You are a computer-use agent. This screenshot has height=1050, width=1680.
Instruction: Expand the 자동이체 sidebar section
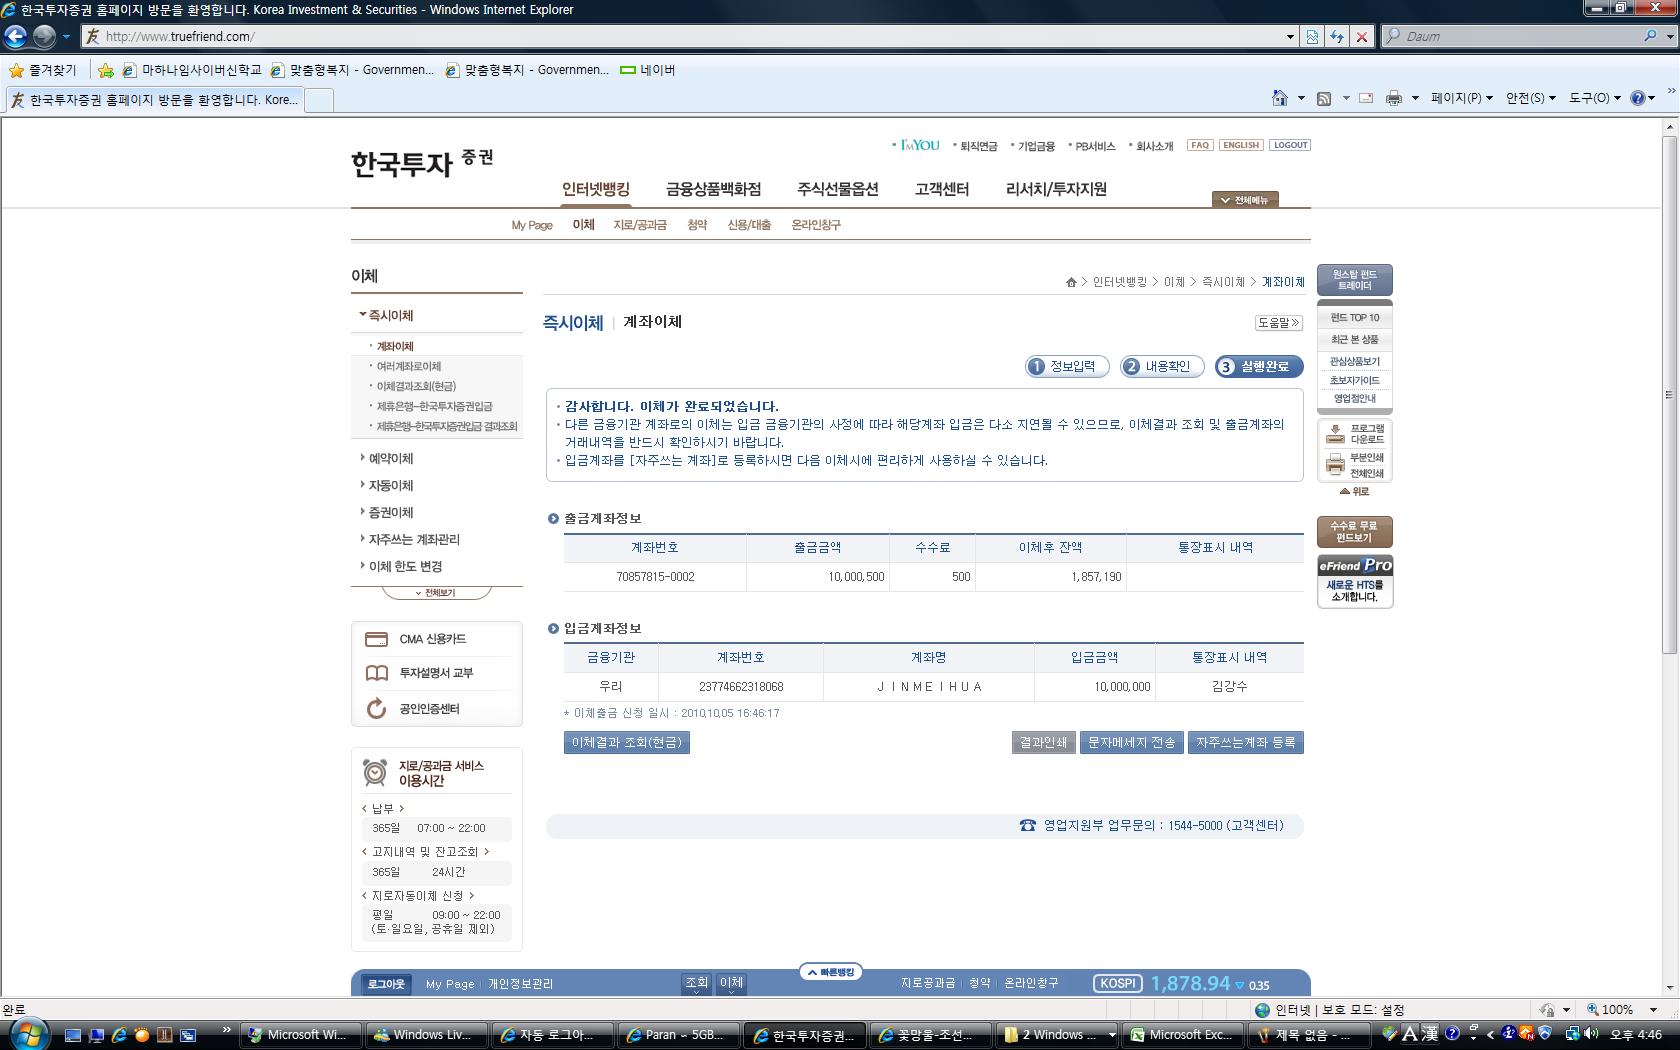point(390,485)
